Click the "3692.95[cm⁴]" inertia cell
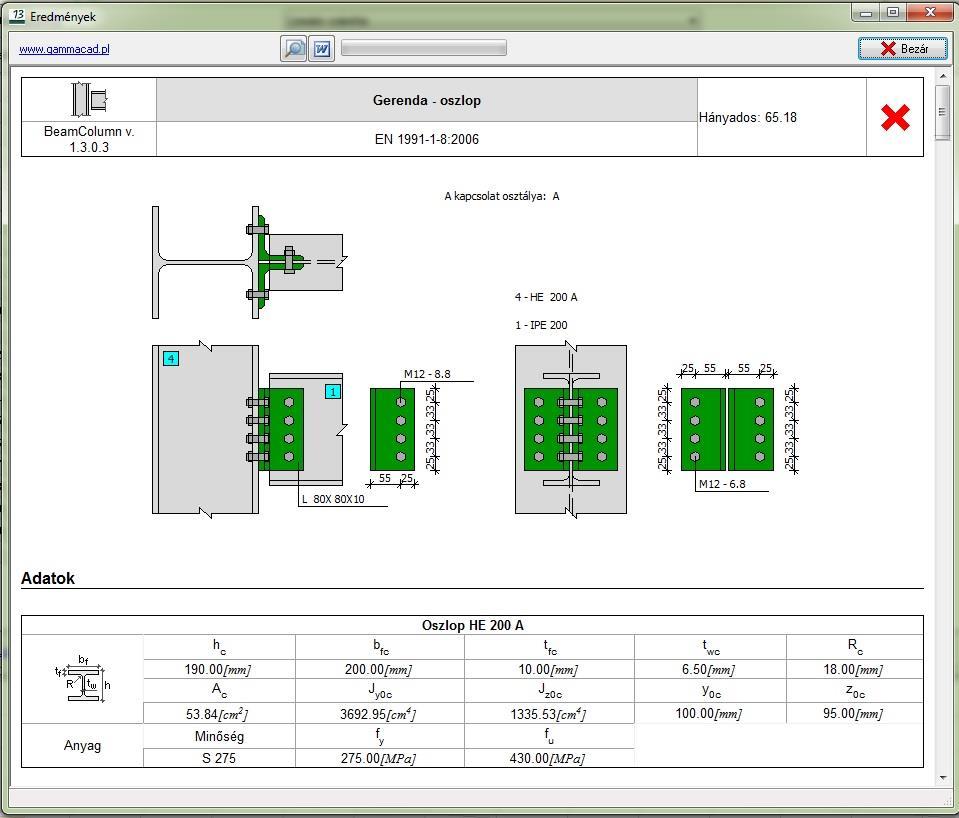The height and width of the screenshot is (818, 959). pyautogui.click(x=378, y=713)
